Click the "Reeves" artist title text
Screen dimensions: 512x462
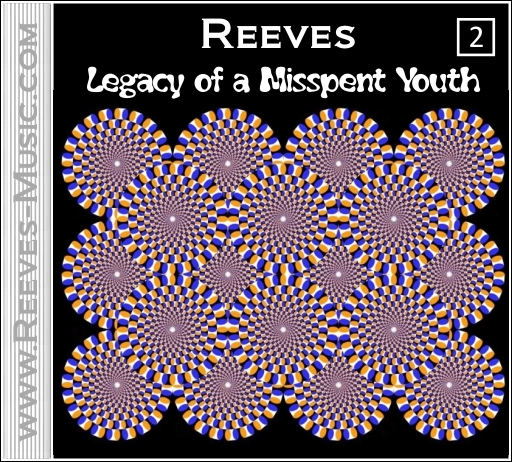tap(278, 34)
